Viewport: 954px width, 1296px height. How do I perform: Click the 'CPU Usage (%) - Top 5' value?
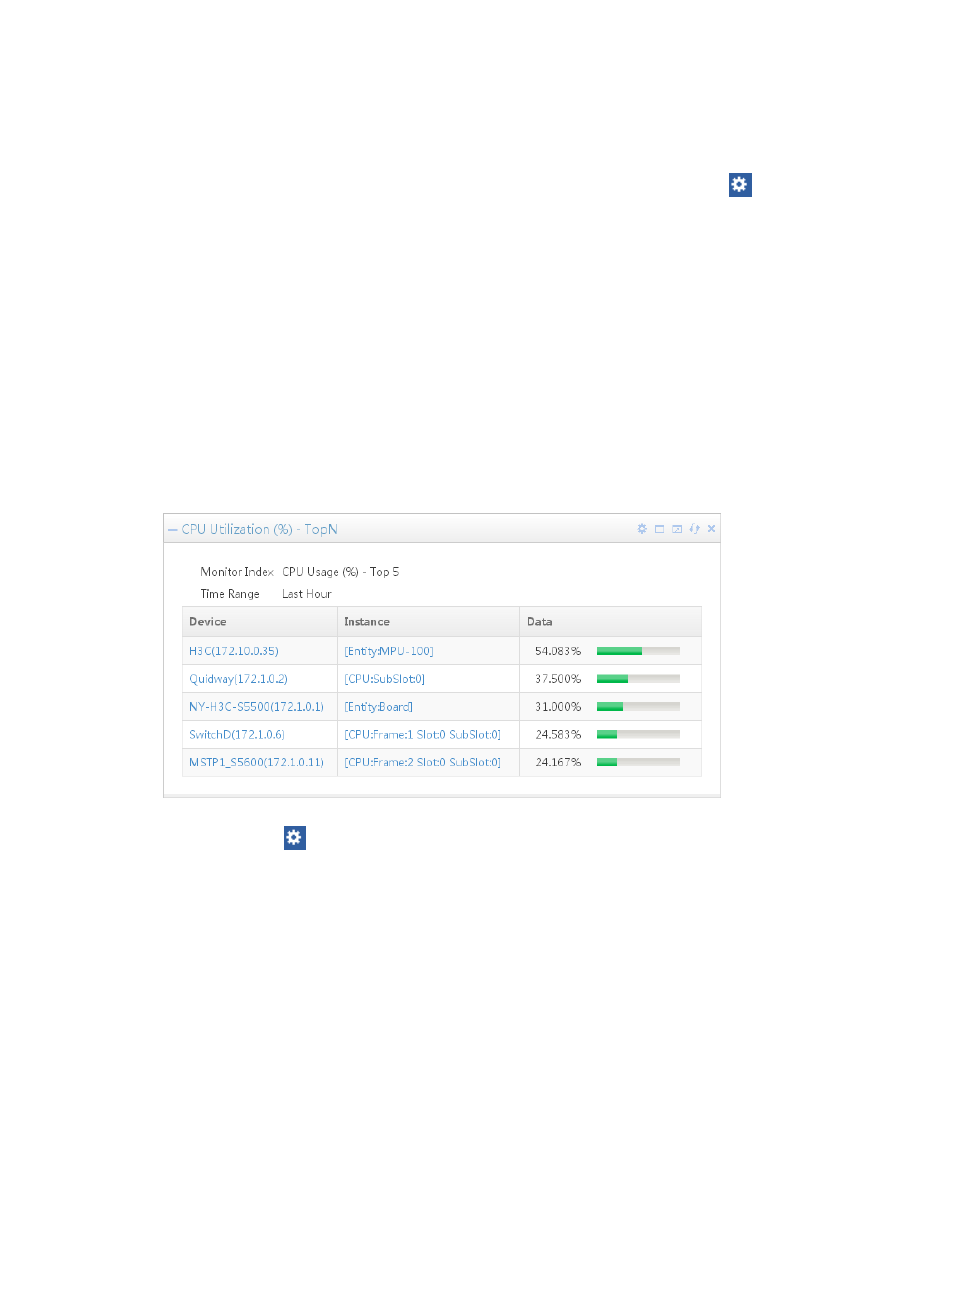point(341,572)
